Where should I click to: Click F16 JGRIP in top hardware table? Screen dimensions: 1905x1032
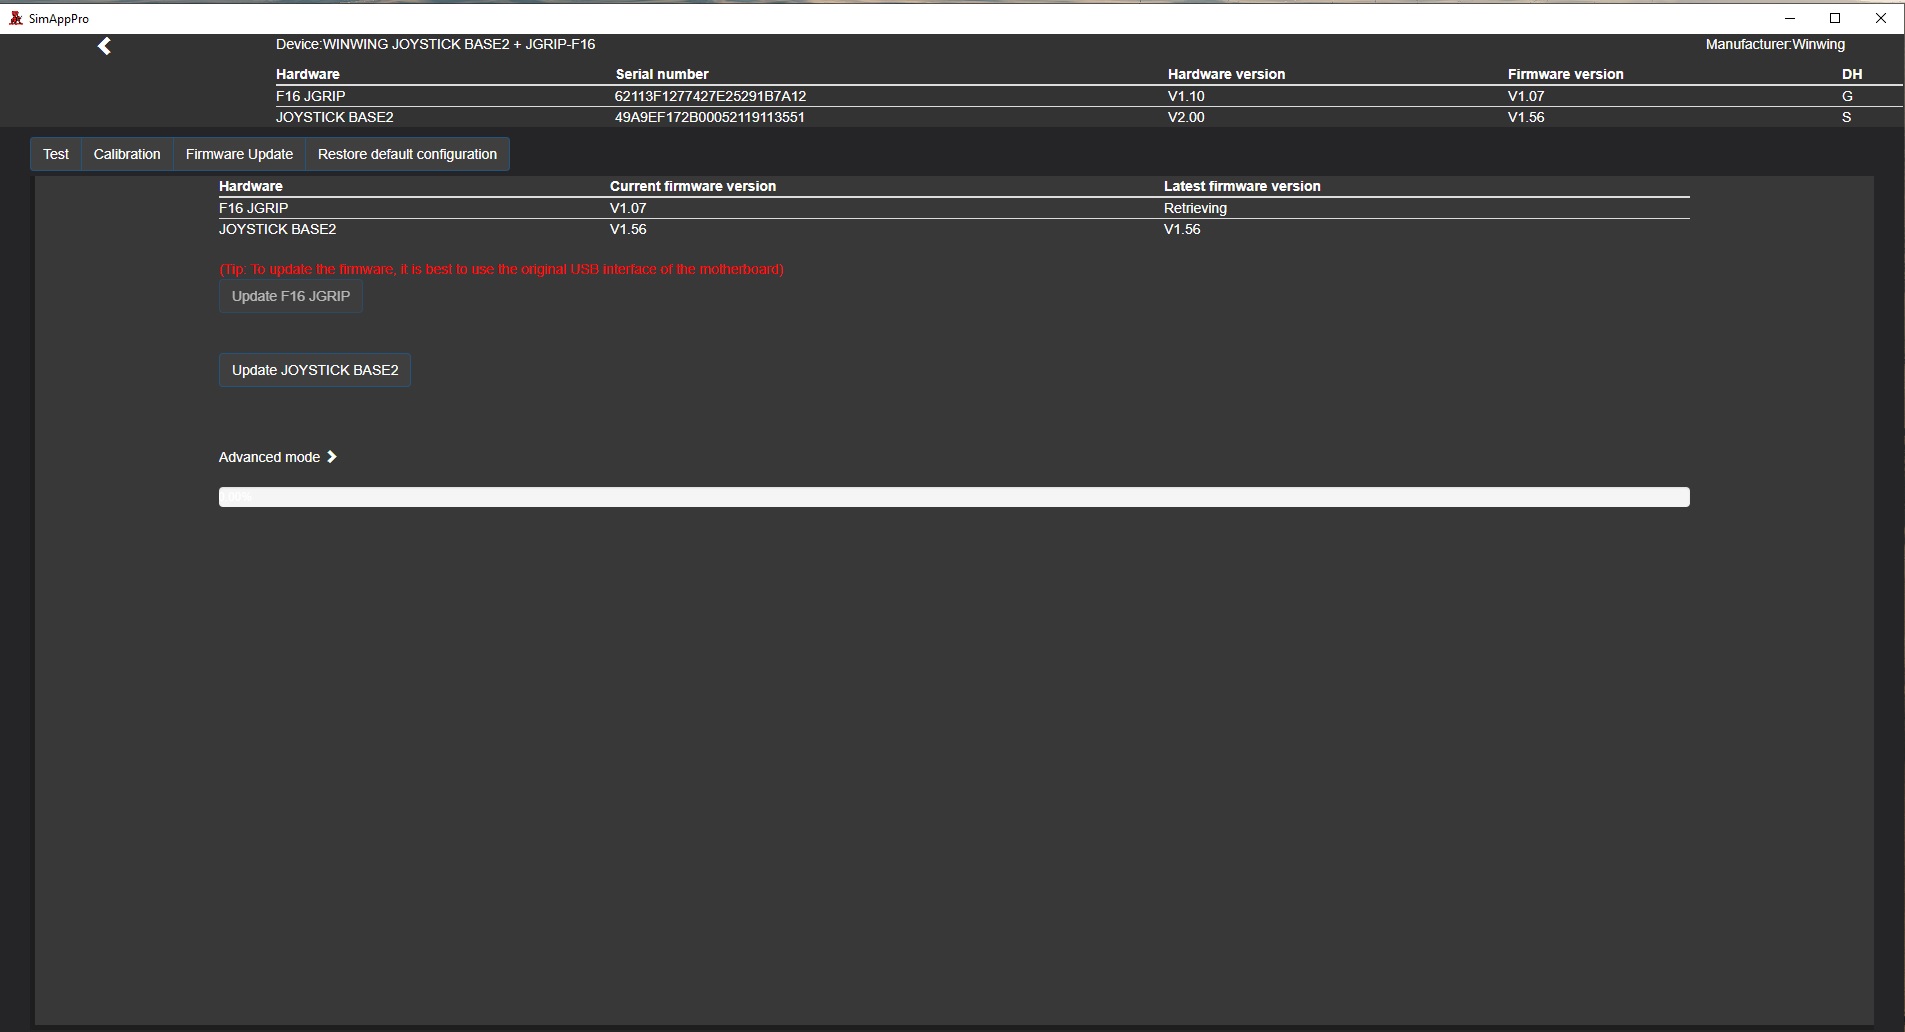point(311,96)
